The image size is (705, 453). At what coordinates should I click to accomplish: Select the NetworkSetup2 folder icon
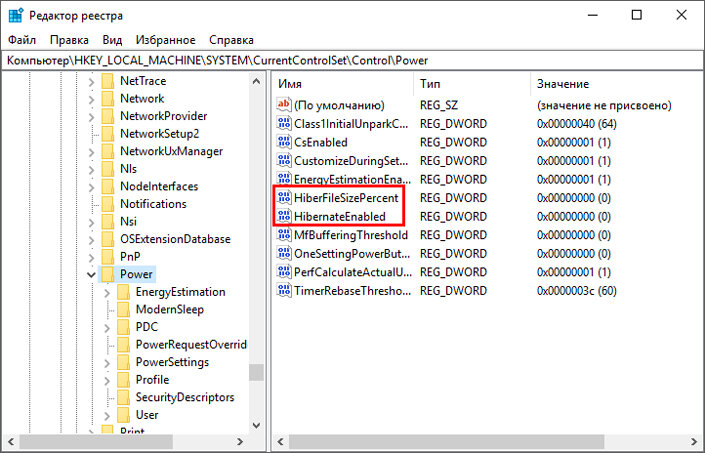(108, 134)
